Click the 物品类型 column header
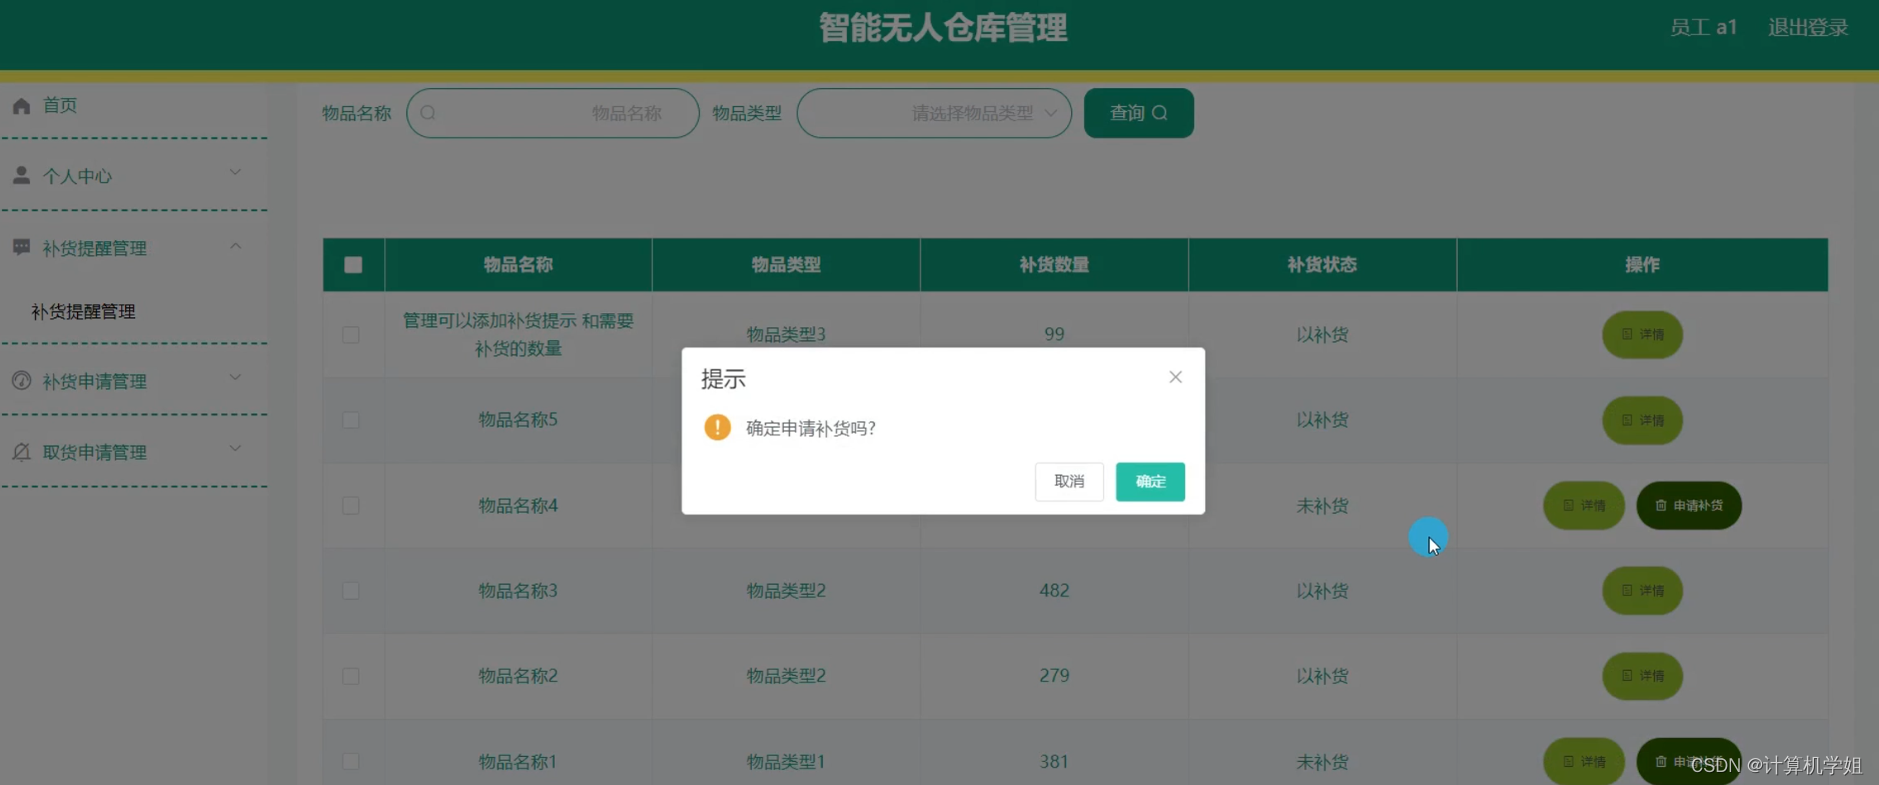 786,265
